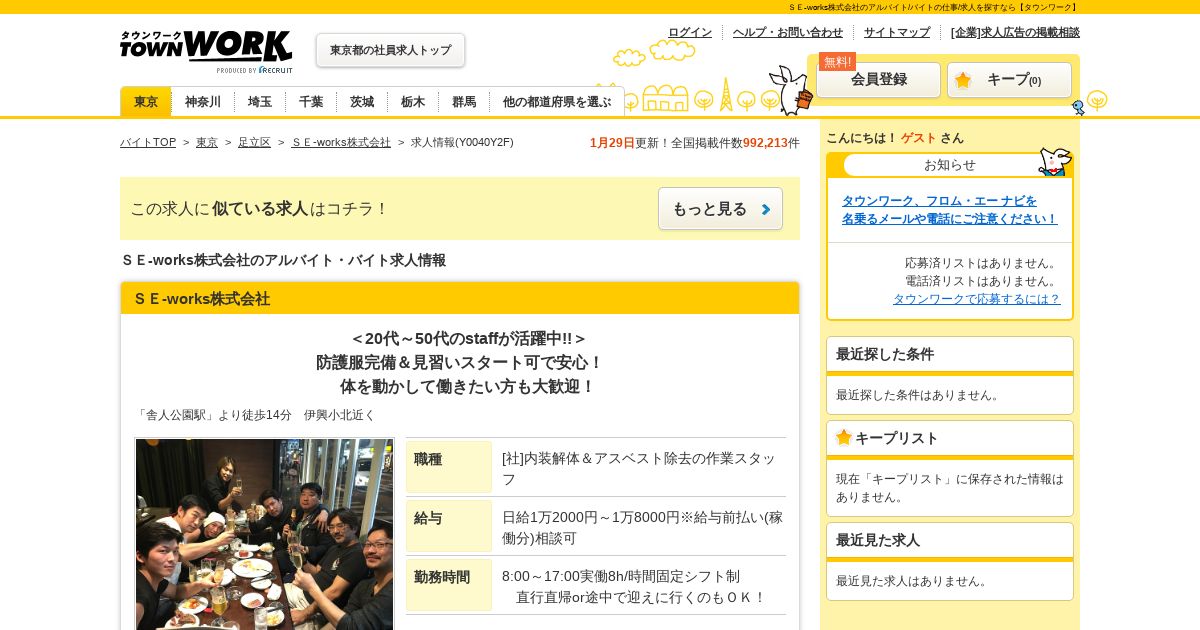Click the TownWork logo

coord(206,51)
